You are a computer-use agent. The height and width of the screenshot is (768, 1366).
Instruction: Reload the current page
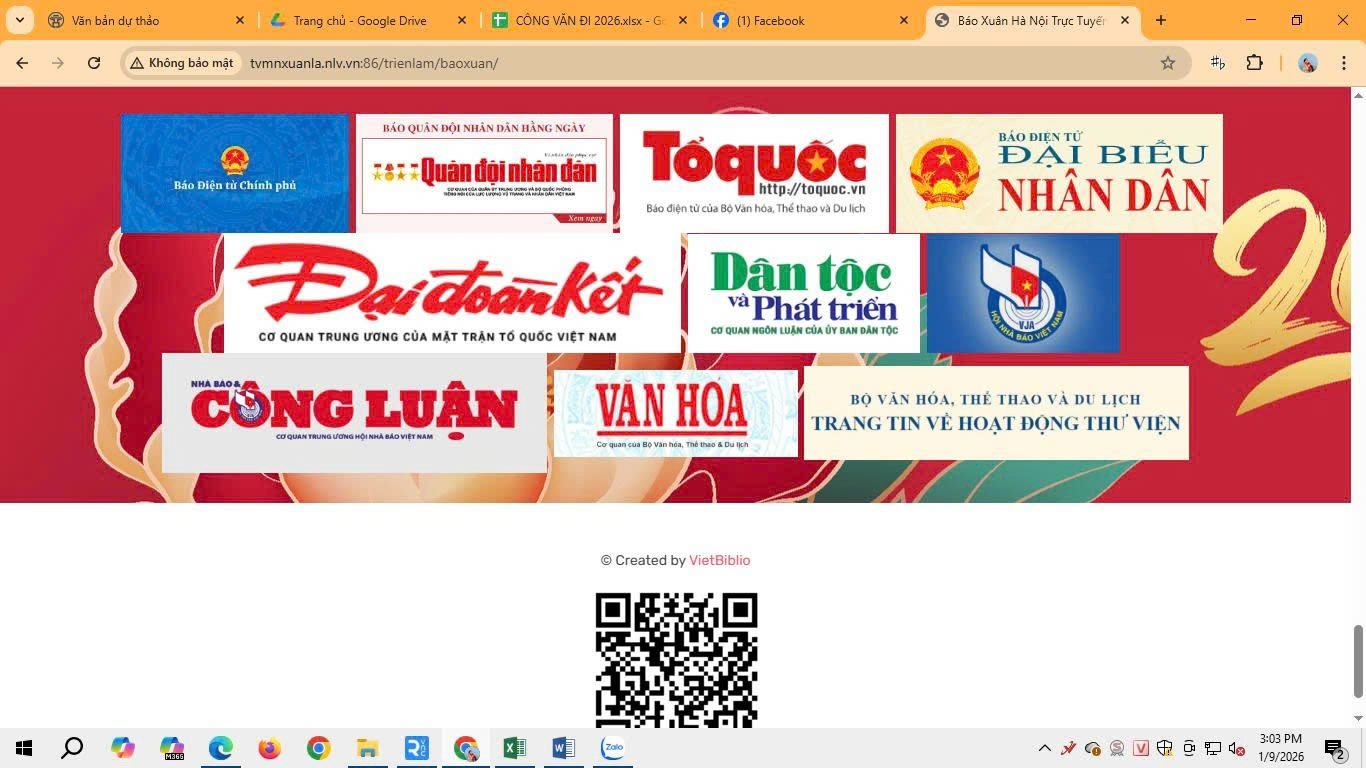[x=94, y=63]
